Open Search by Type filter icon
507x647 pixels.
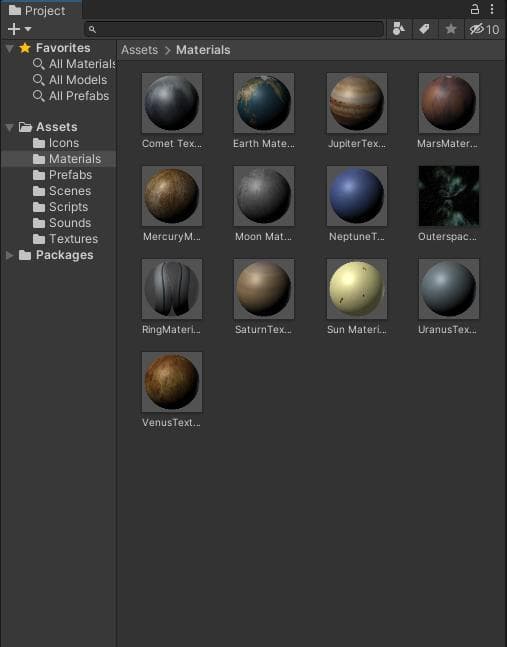[x=399, y=29]
